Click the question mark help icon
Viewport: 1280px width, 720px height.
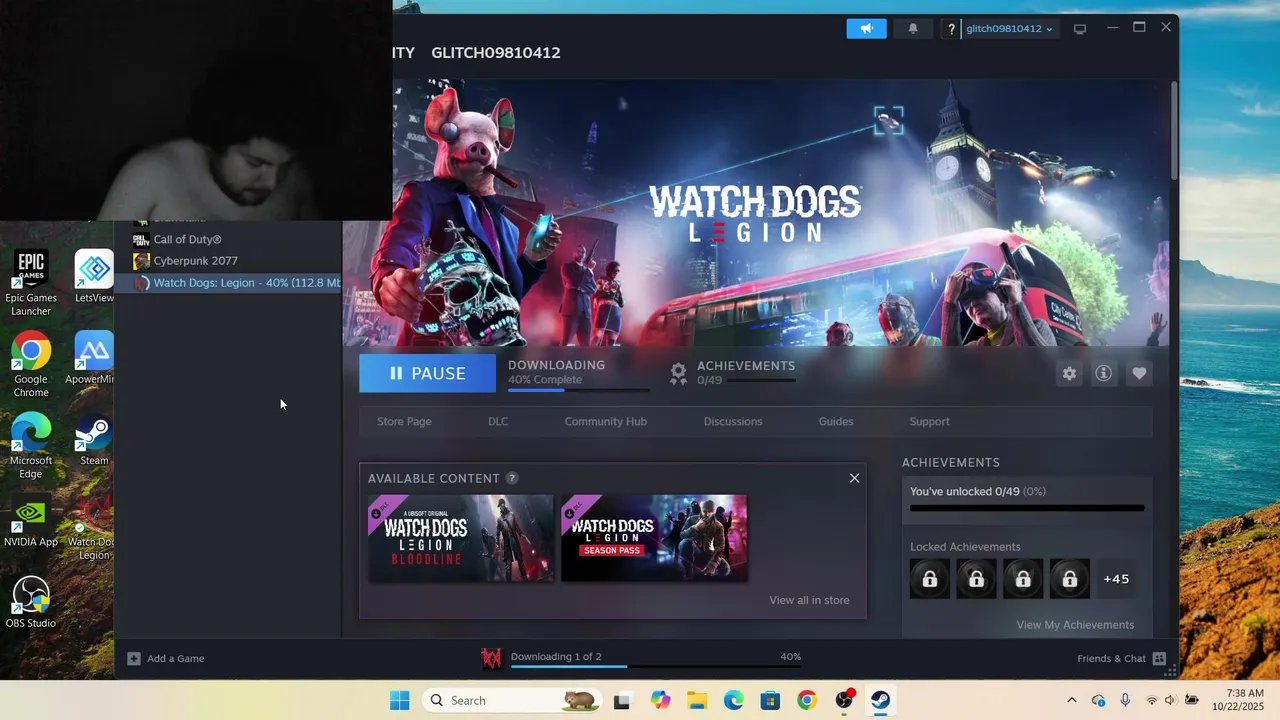[951, 29]
